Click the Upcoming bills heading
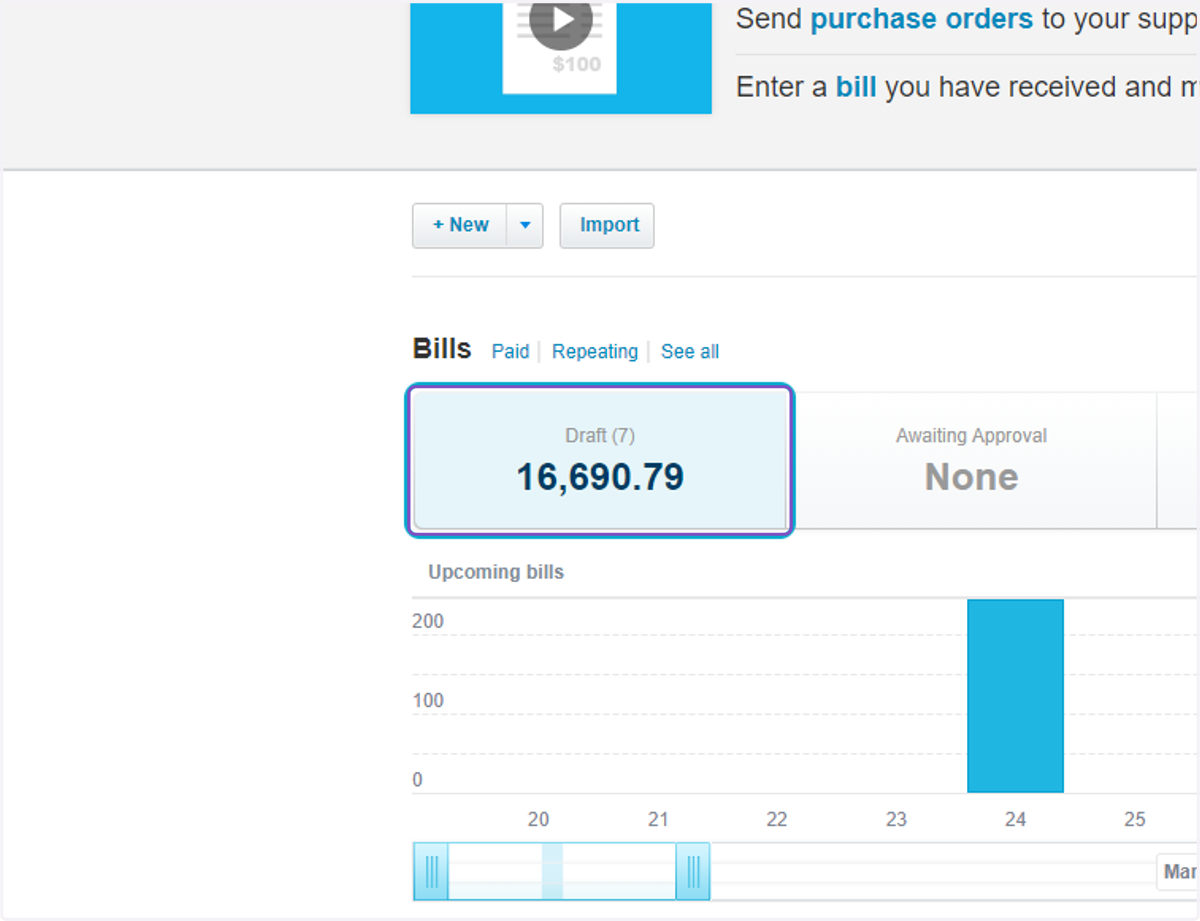The width and height of the screenshot is (1200, 921). click(x=496, y=572)
